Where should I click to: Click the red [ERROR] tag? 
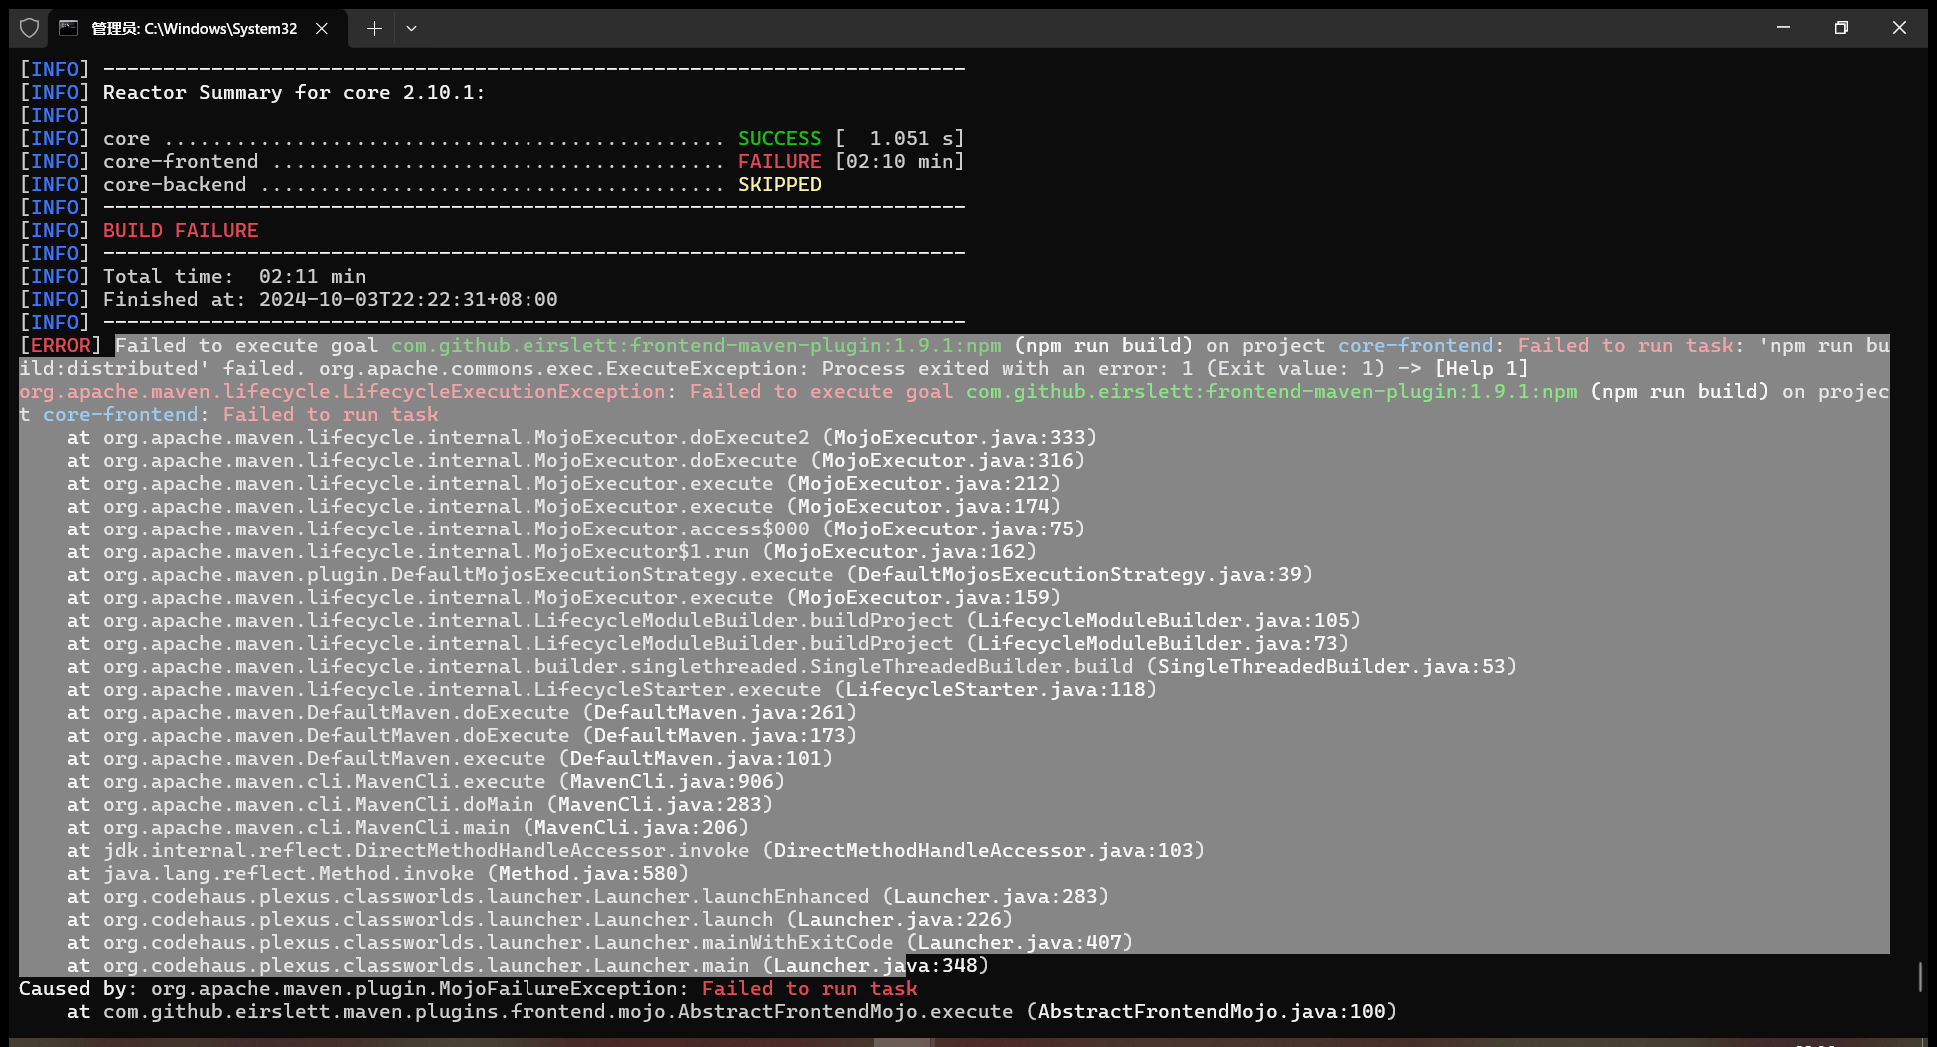point(60,346)
